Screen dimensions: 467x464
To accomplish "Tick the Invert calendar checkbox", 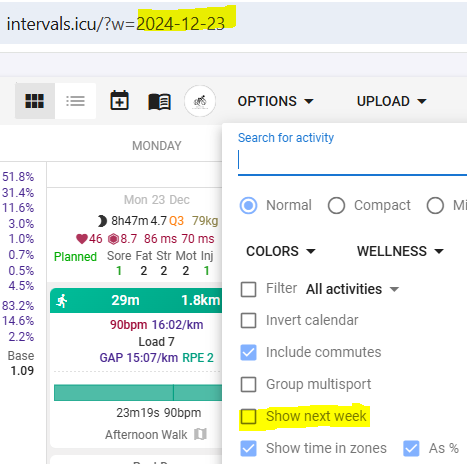I will 249,320.
